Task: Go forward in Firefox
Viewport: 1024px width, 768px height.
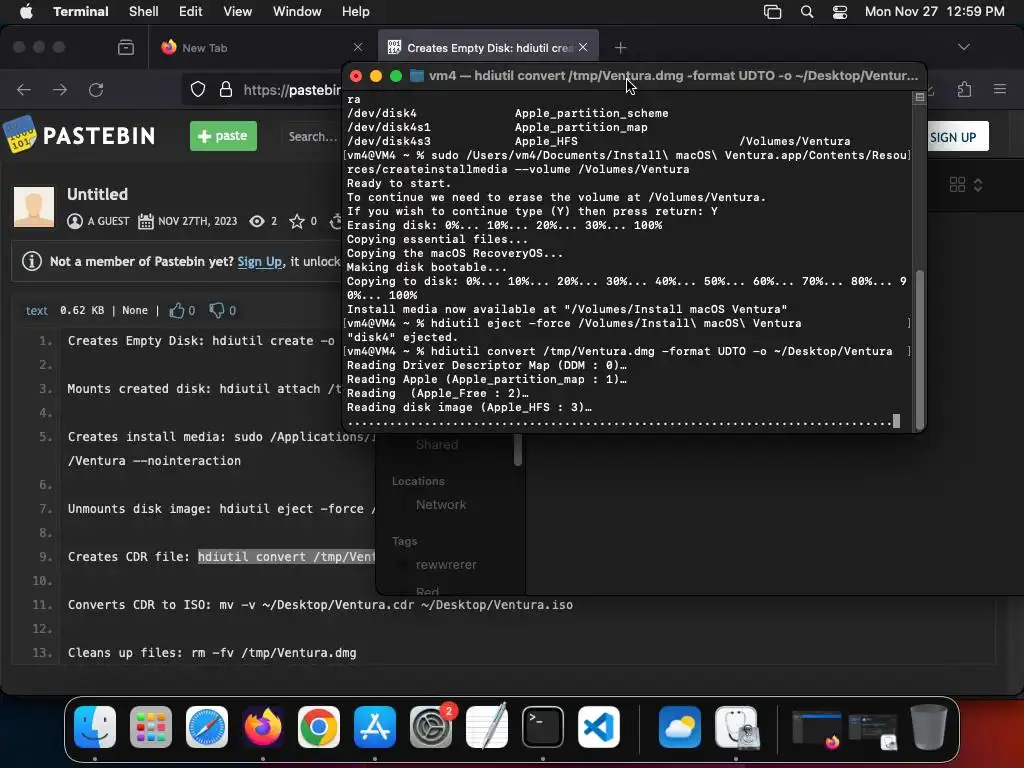Action: tap(60, 89)
